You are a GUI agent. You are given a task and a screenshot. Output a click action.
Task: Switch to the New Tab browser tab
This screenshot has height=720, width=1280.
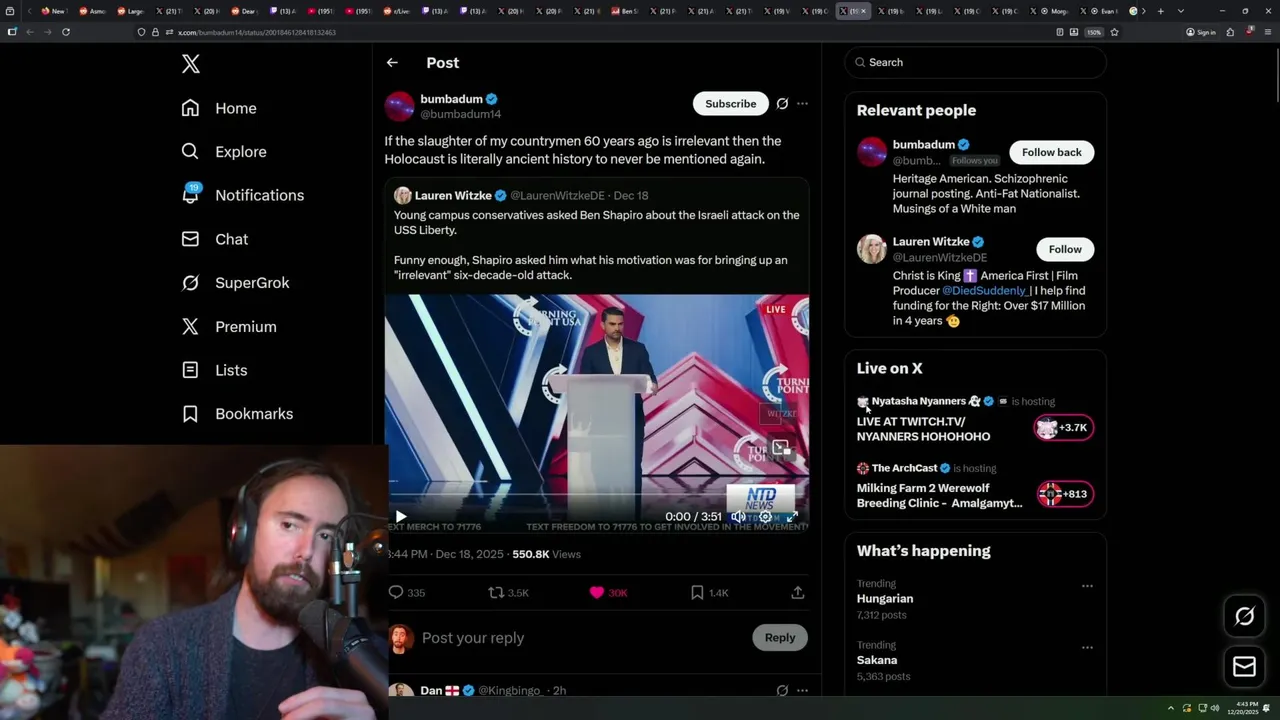pyautogui.click(x=53, y=11)
